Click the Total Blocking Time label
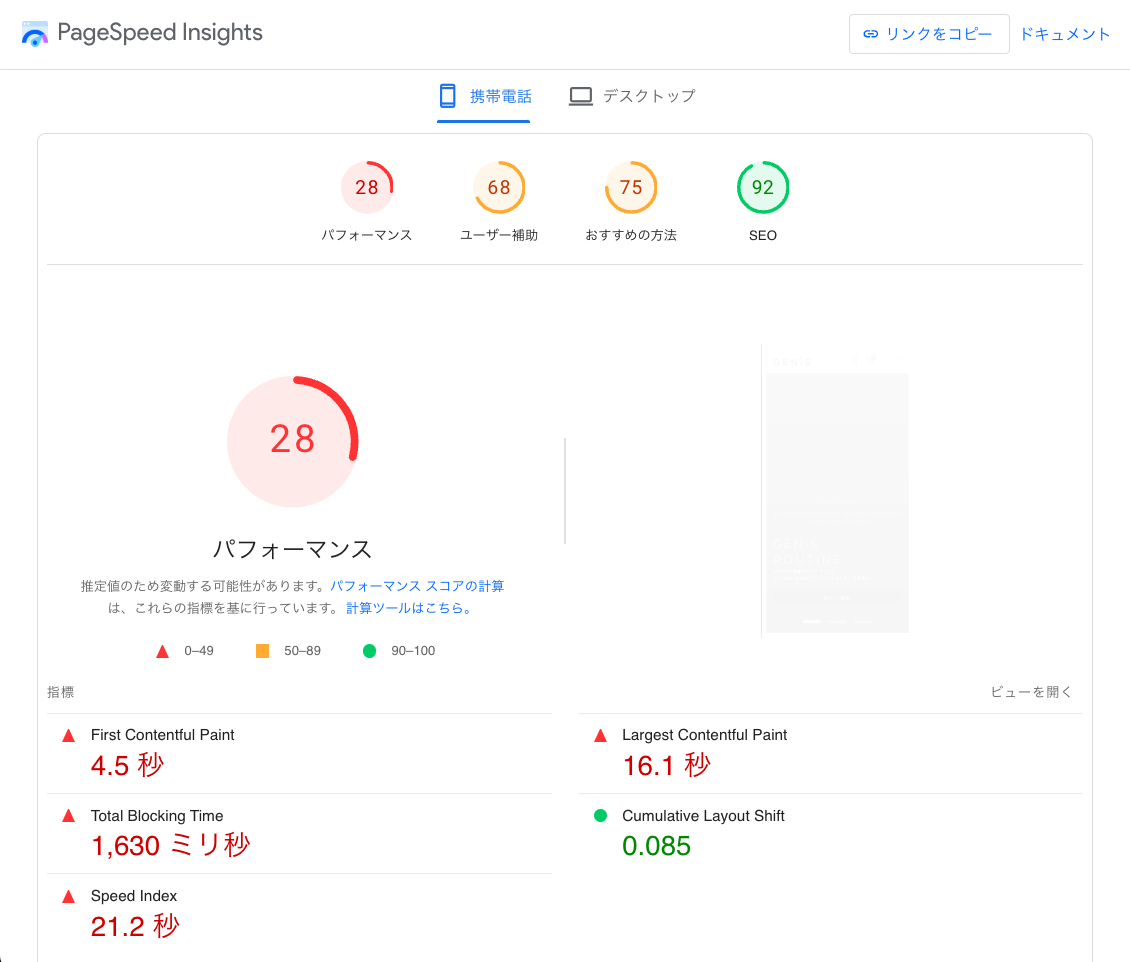1130x962 pixels. (x=157, y=816)
